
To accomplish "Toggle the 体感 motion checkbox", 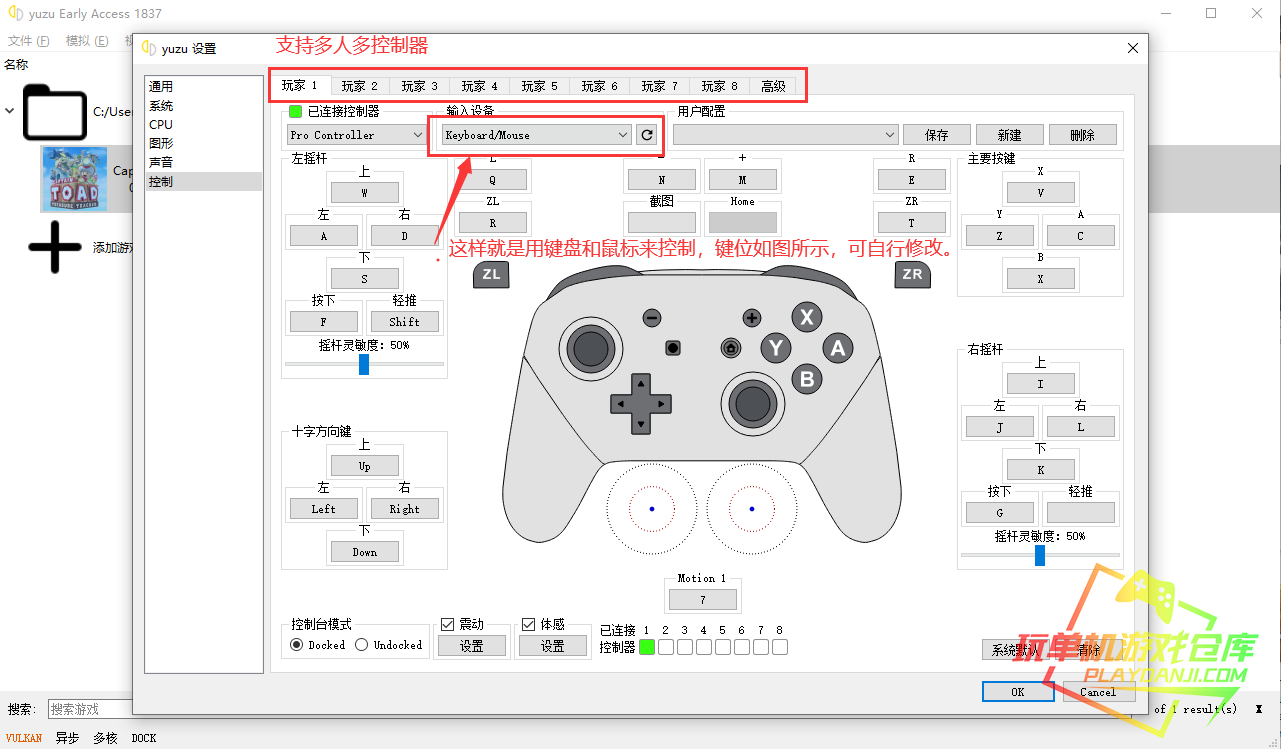I will tap(529, 625).
